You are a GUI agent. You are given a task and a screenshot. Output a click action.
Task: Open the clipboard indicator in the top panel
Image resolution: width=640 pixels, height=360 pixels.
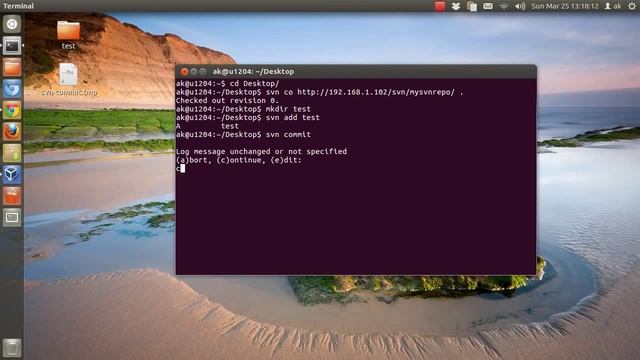[x=472, y=6]
